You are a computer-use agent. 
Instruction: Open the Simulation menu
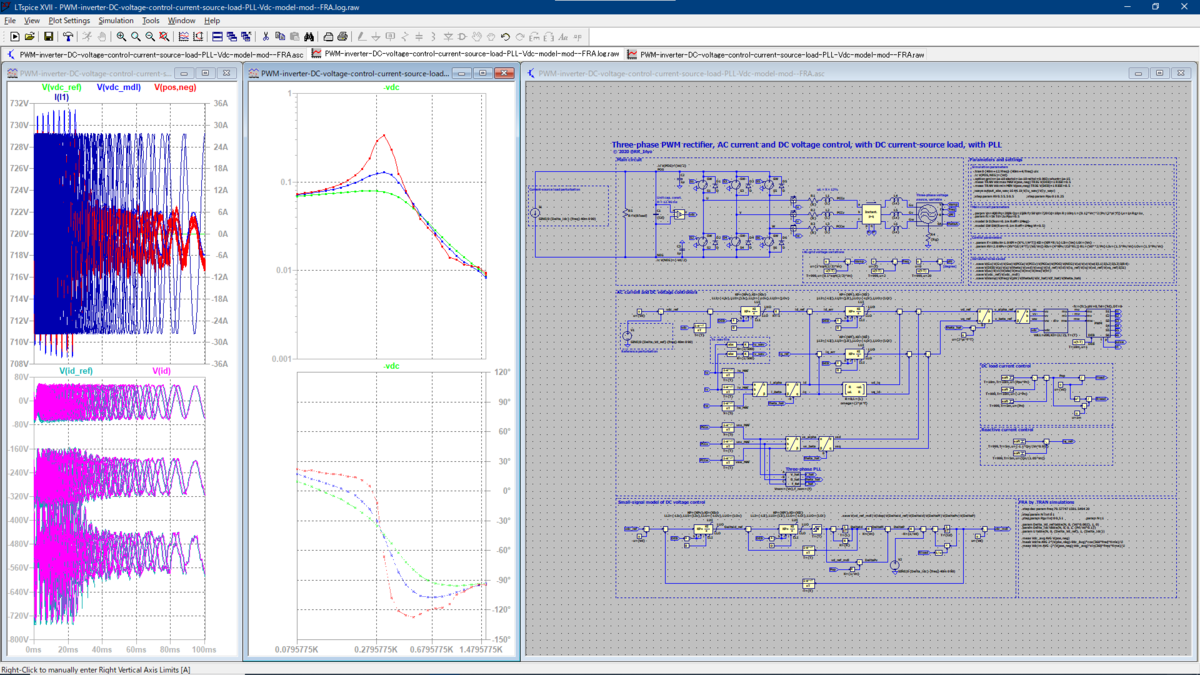[116, 20]
